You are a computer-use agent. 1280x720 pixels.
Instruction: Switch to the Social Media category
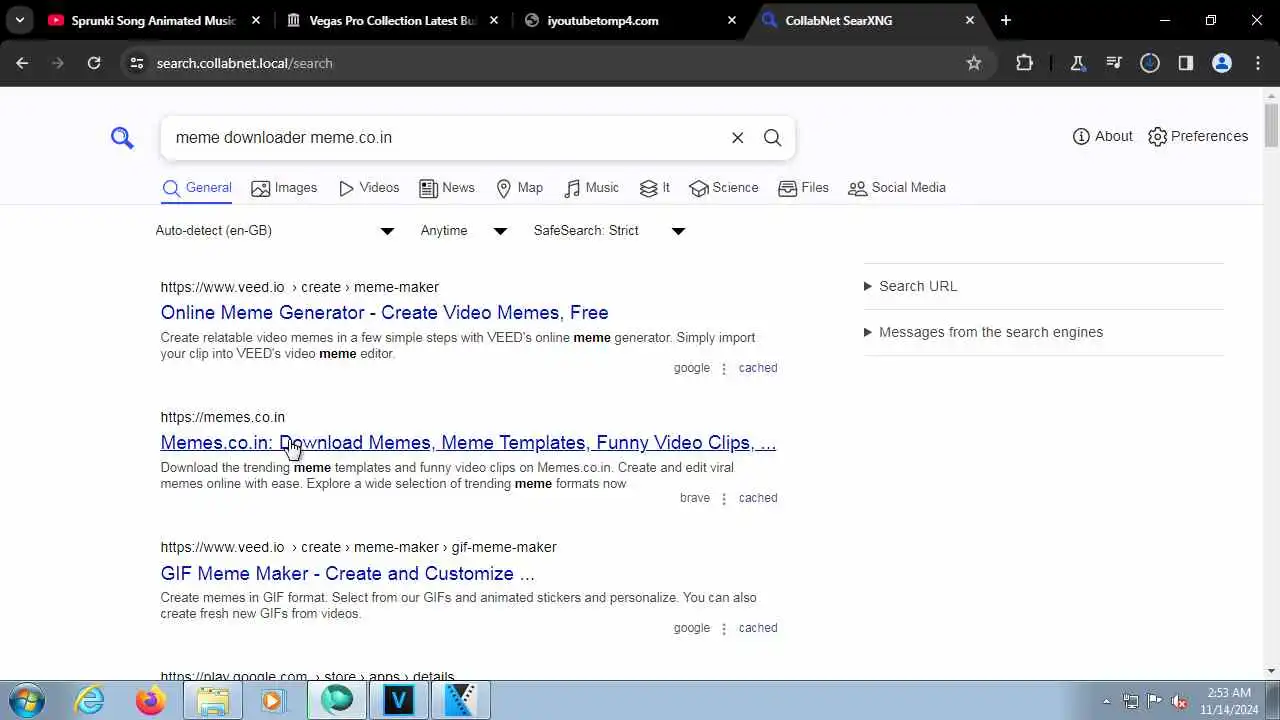coord(897,188)
